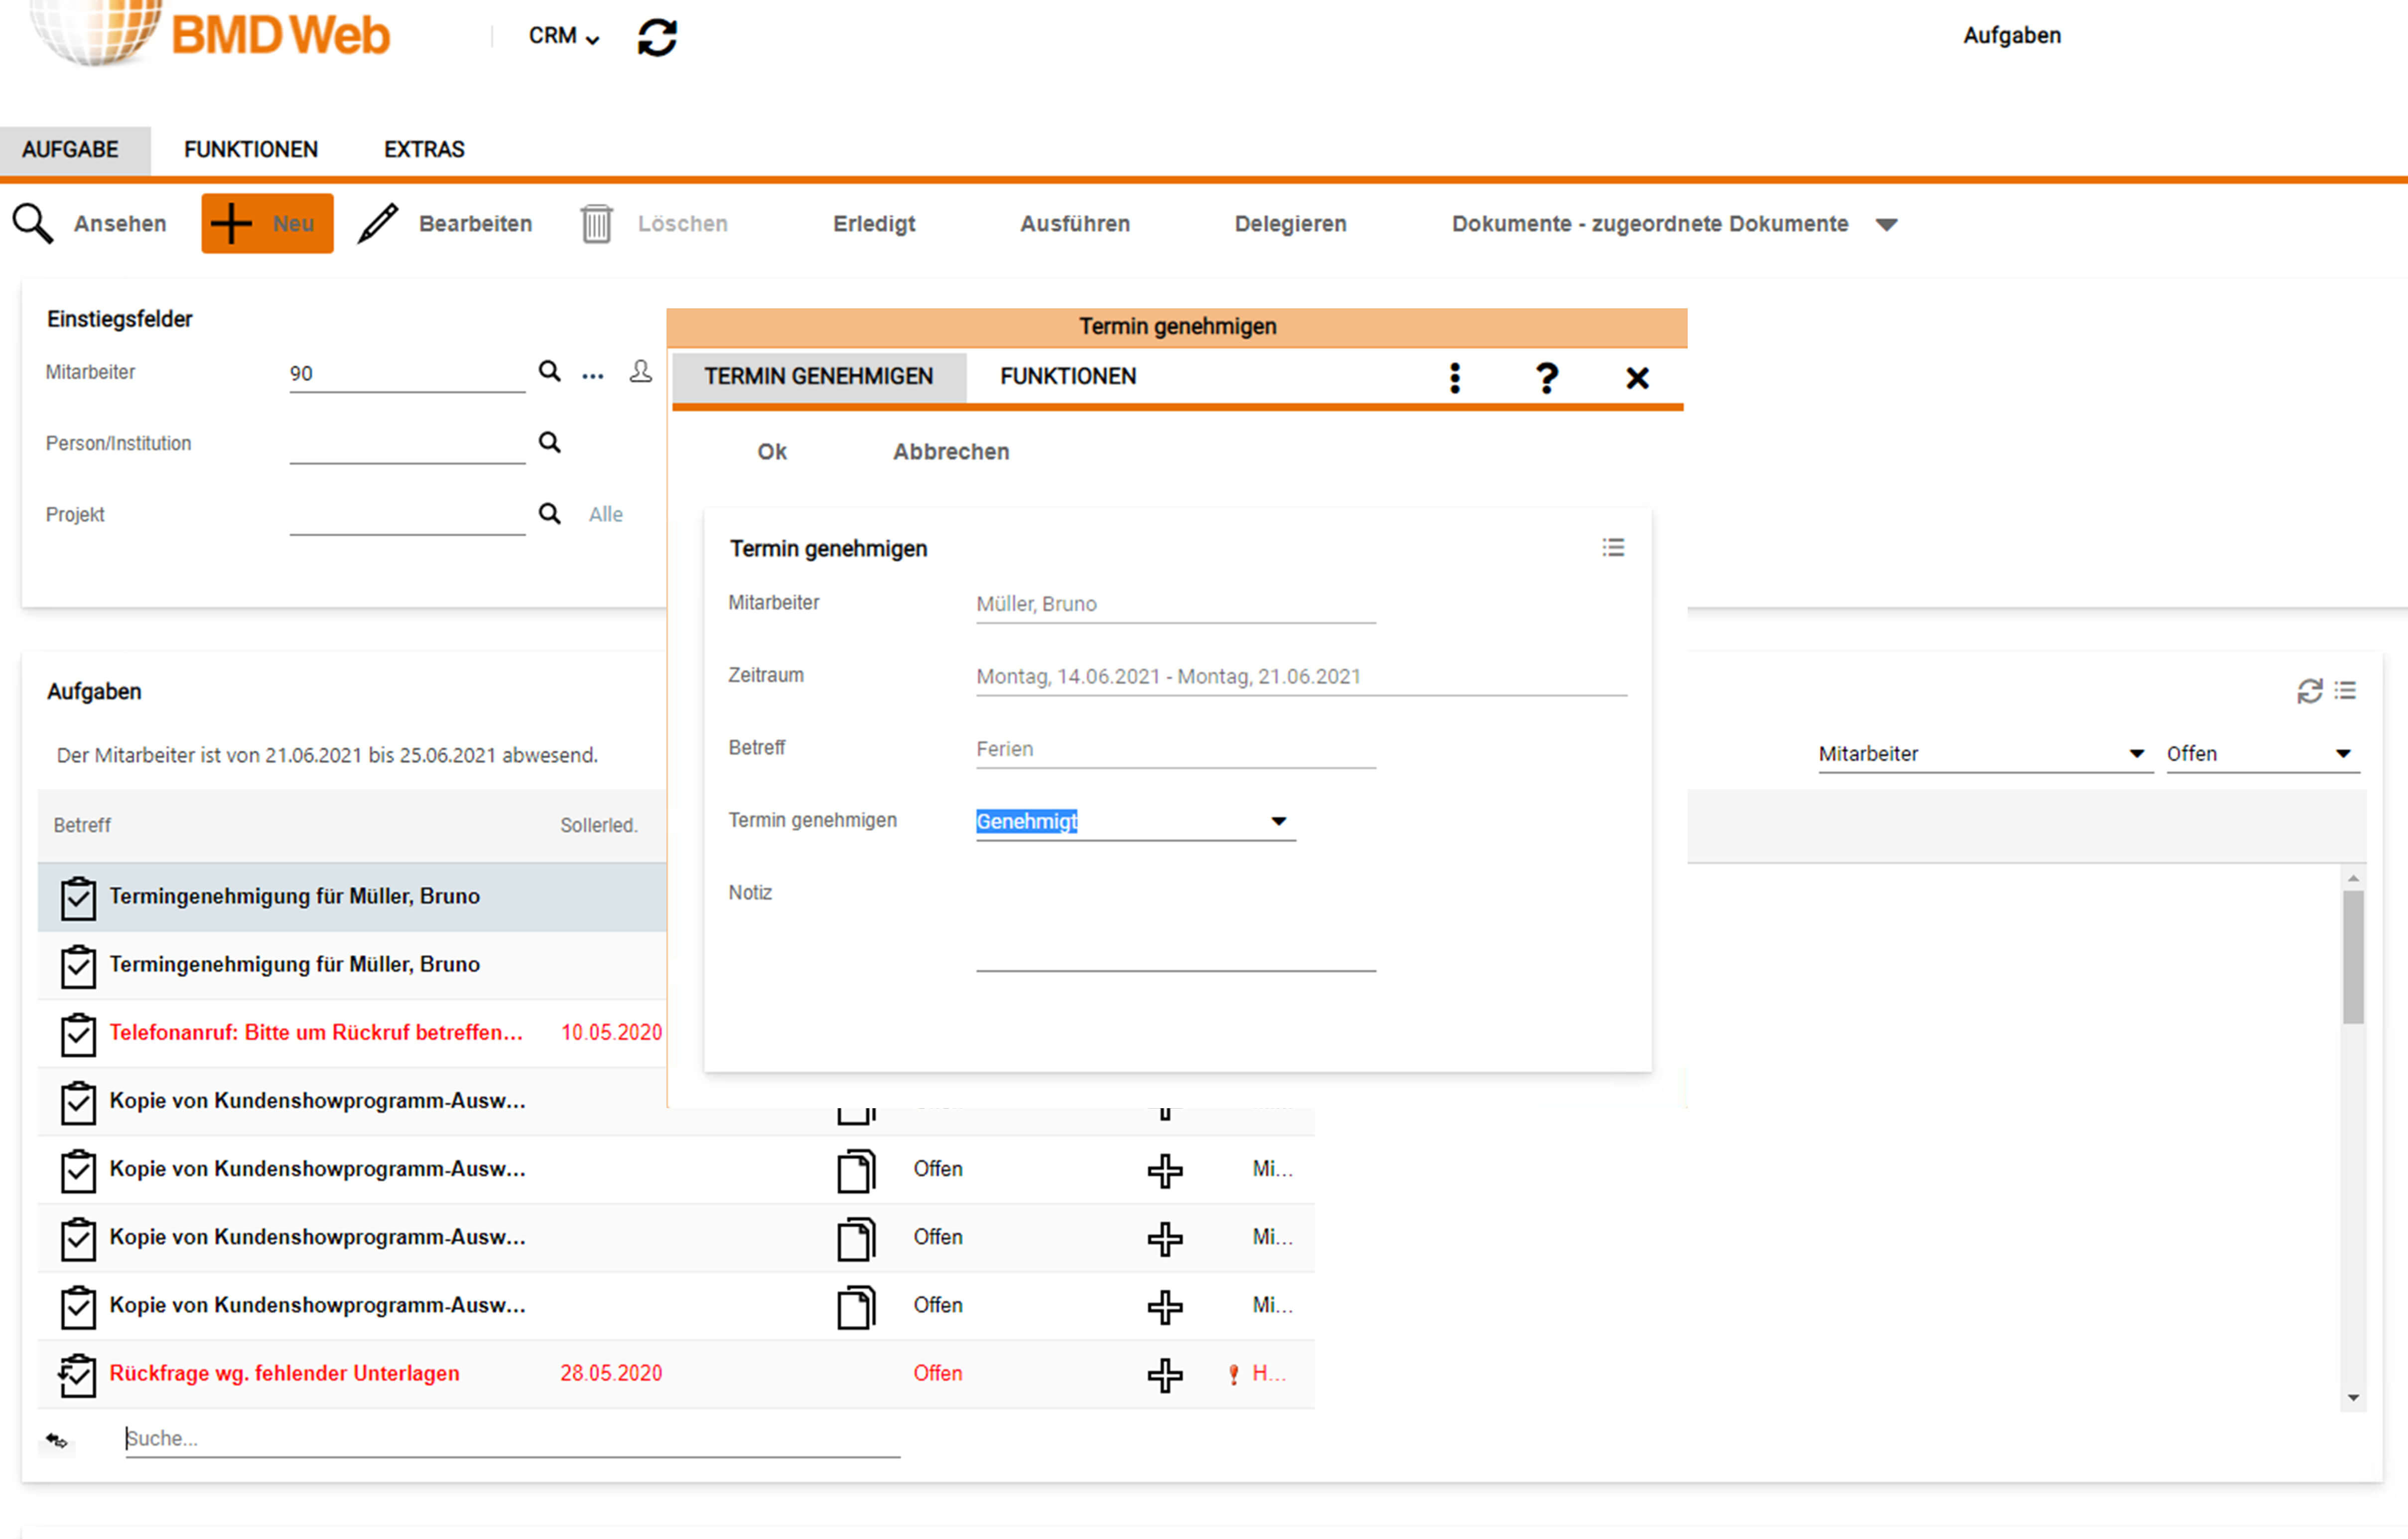Viewport: 2408px width, 1539px height.
Task: Open the CRM module dropdown
Action: point(562,36)
